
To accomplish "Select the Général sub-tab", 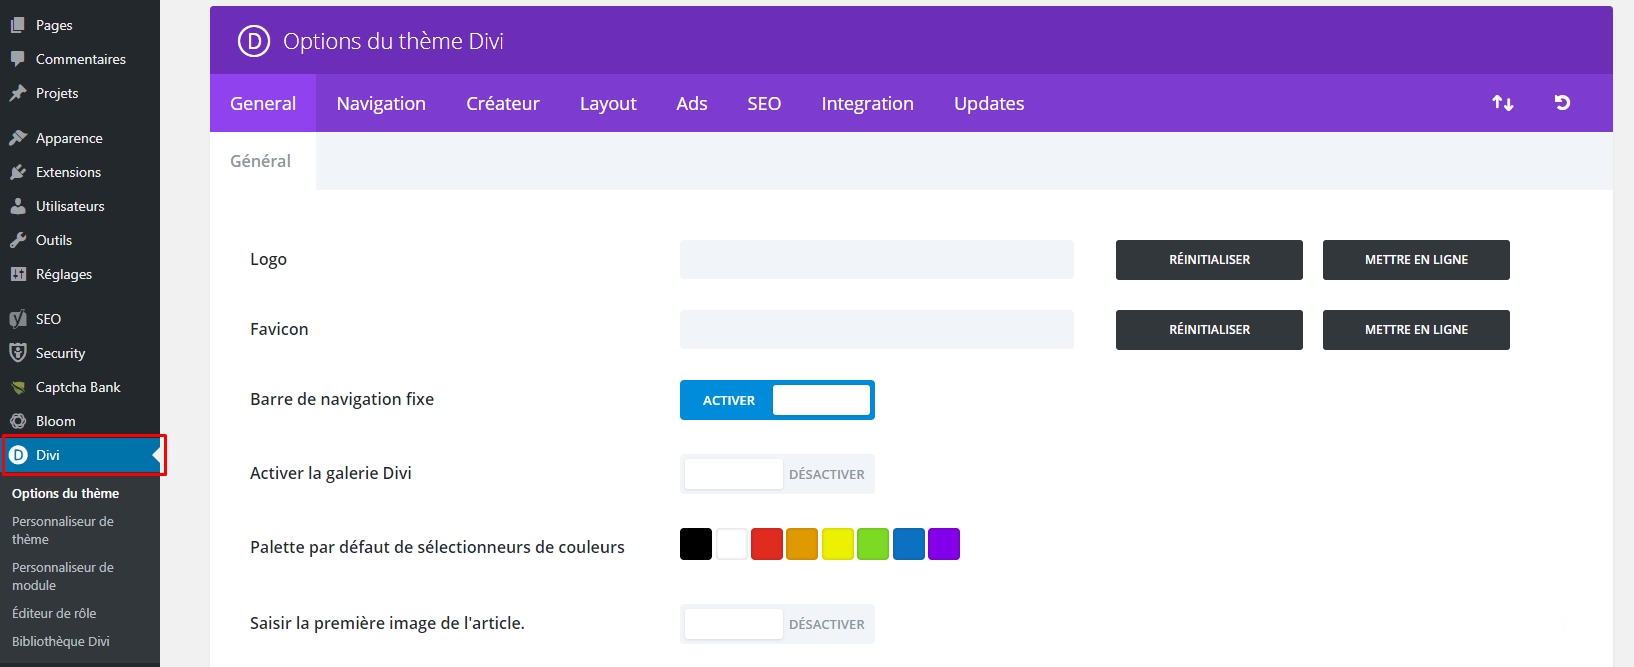I will click(x=263, y=161).
